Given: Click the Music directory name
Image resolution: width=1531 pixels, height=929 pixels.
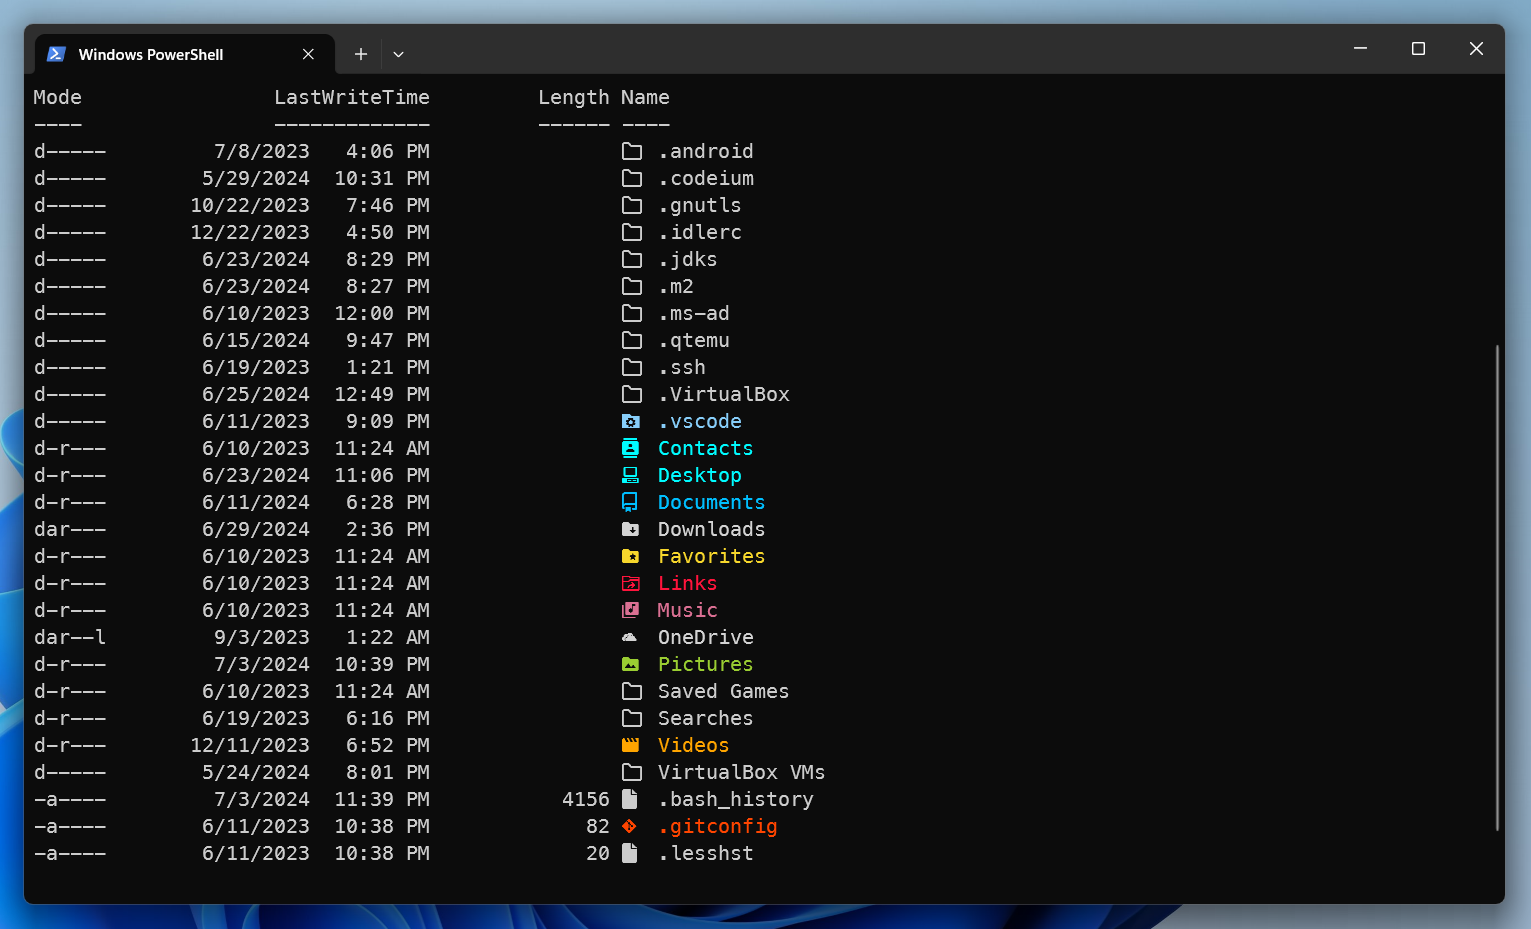Looking at the screenshot, I should [x=688, y=610].
